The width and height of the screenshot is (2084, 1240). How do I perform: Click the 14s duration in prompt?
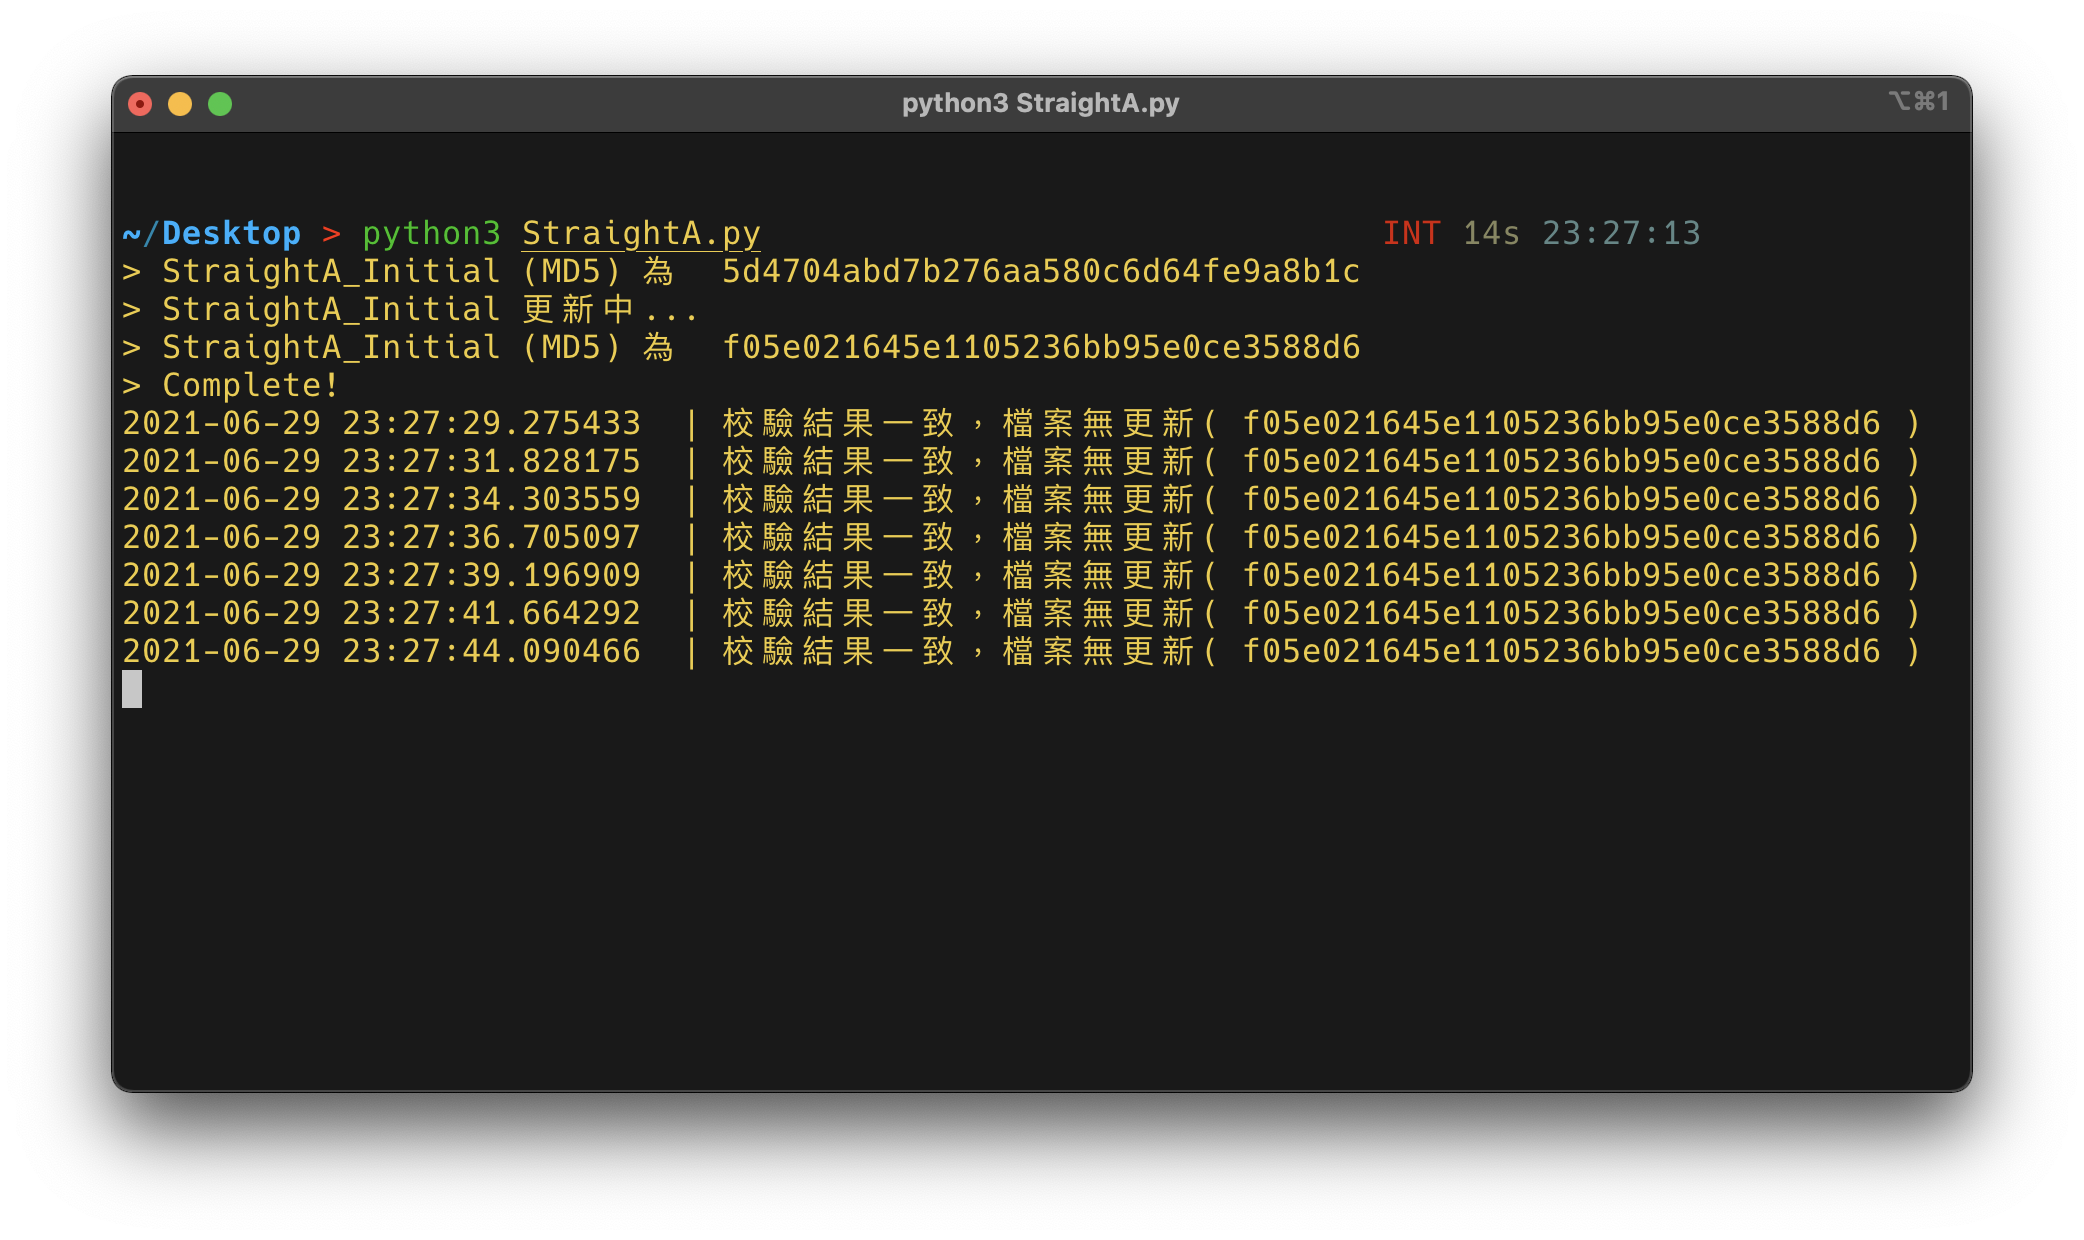pos(1490,233)
